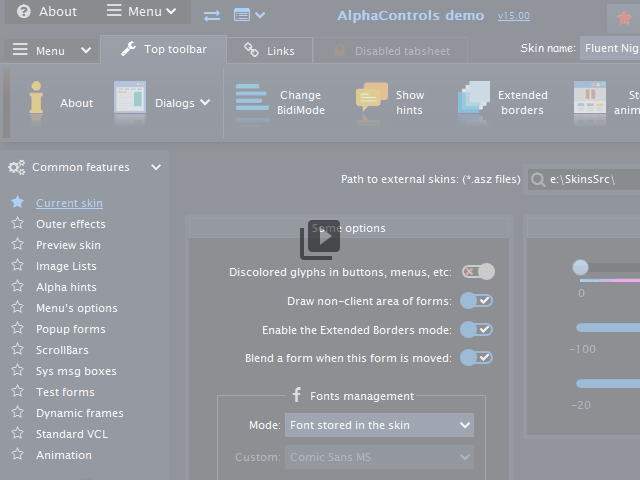The width and height of the screenshot is (640, 480).
Task: Select Menu's options in sidebar
Action: point(76,308)
